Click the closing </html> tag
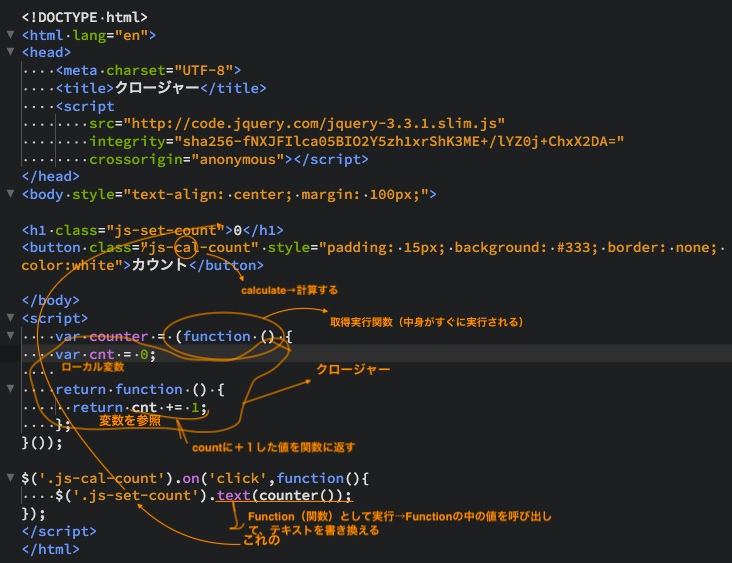The image size is (732, 563). [x=51, y=549]
